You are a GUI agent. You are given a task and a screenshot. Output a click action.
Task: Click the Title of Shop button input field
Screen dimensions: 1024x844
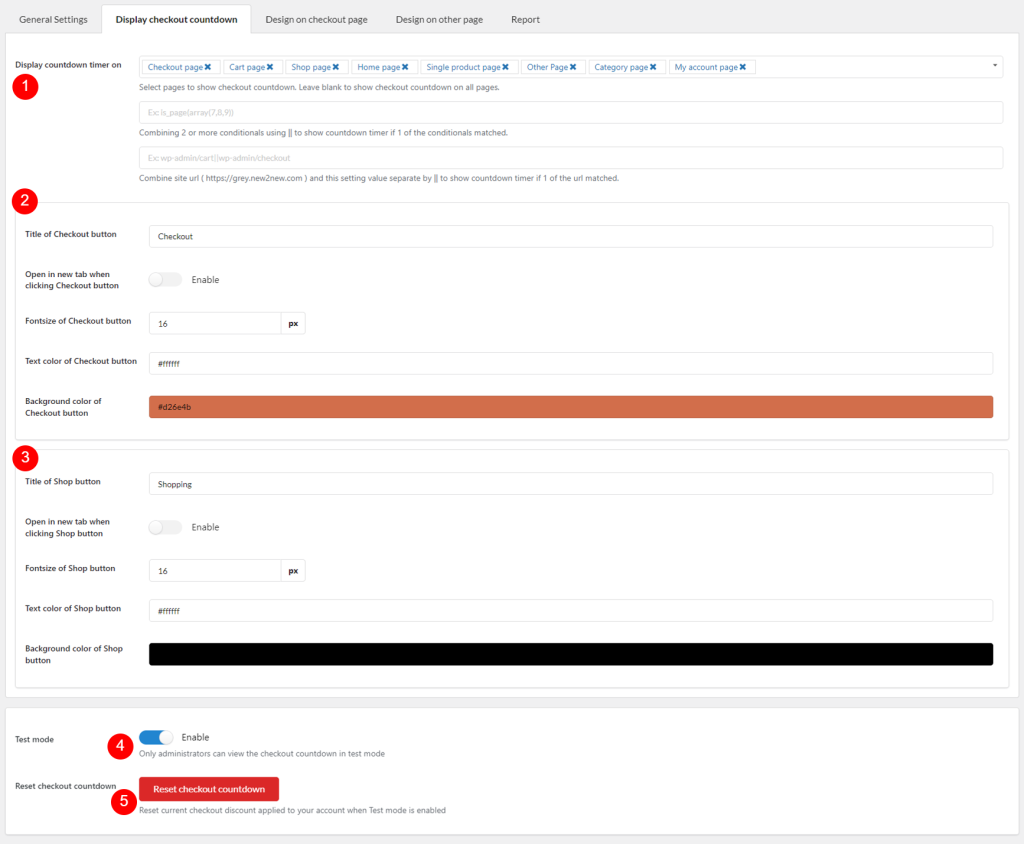570,483
